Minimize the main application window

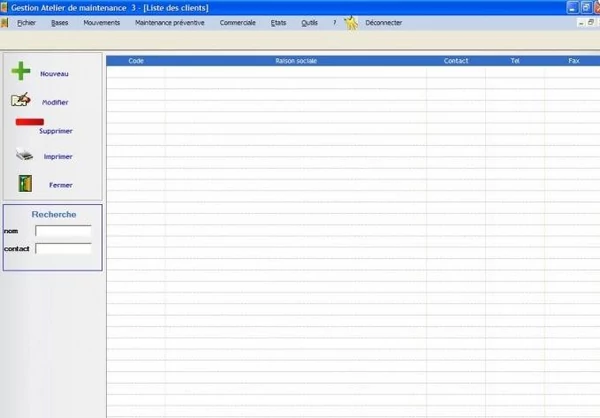(x=572, y=7)
